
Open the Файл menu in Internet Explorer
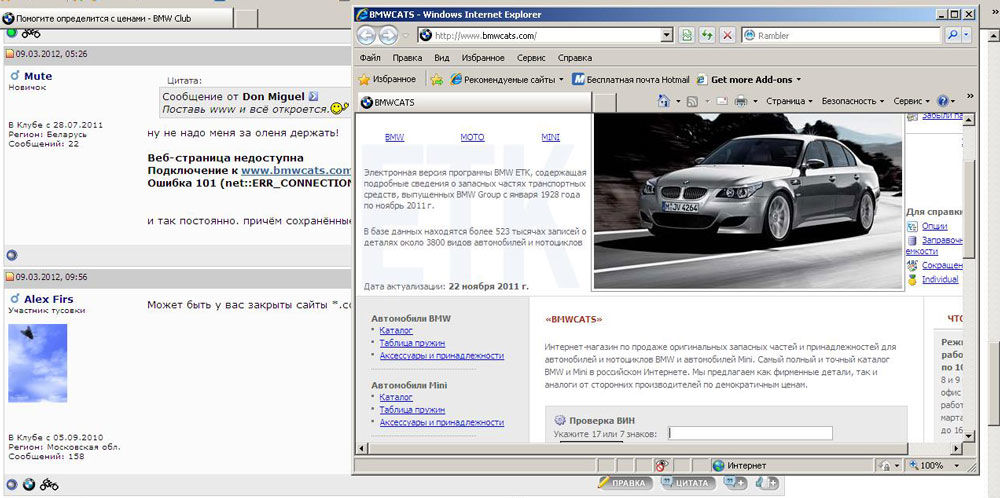click(x=370, y=57)
